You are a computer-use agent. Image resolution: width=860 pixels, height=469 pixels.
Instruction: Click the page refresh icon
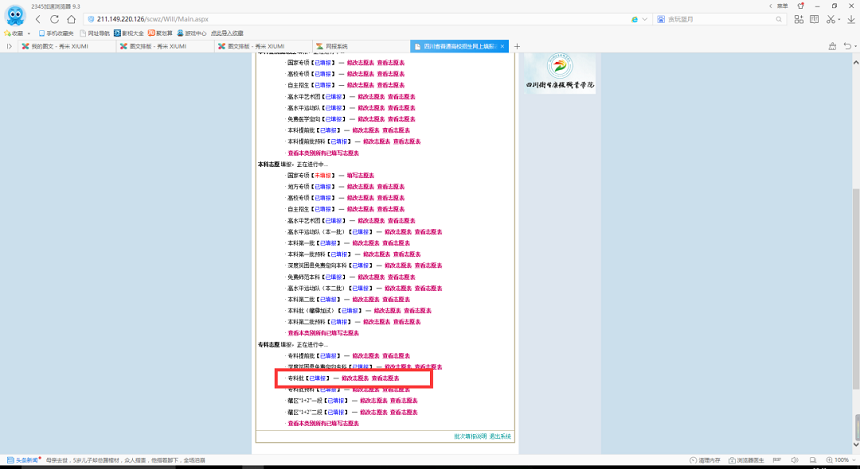(56, 19)
